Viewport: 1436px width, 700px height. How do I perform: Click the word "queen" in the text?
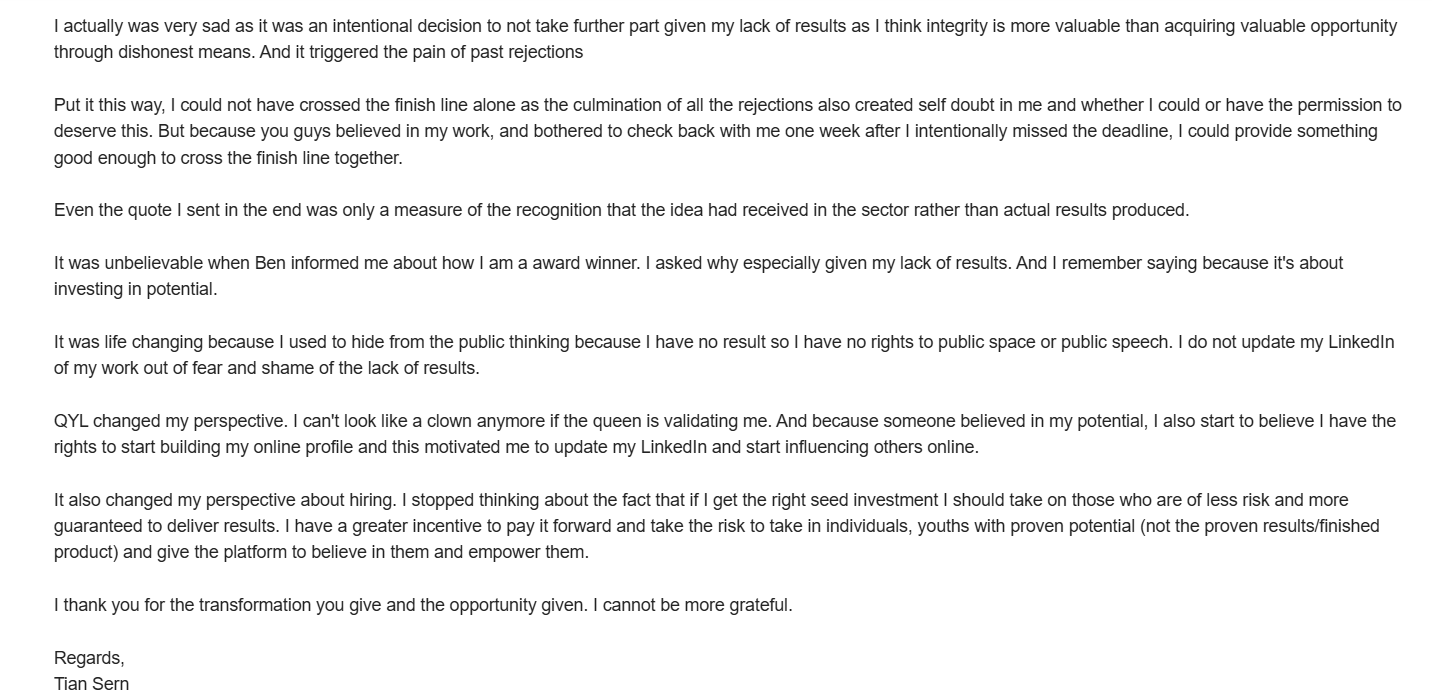click(619, 421)
